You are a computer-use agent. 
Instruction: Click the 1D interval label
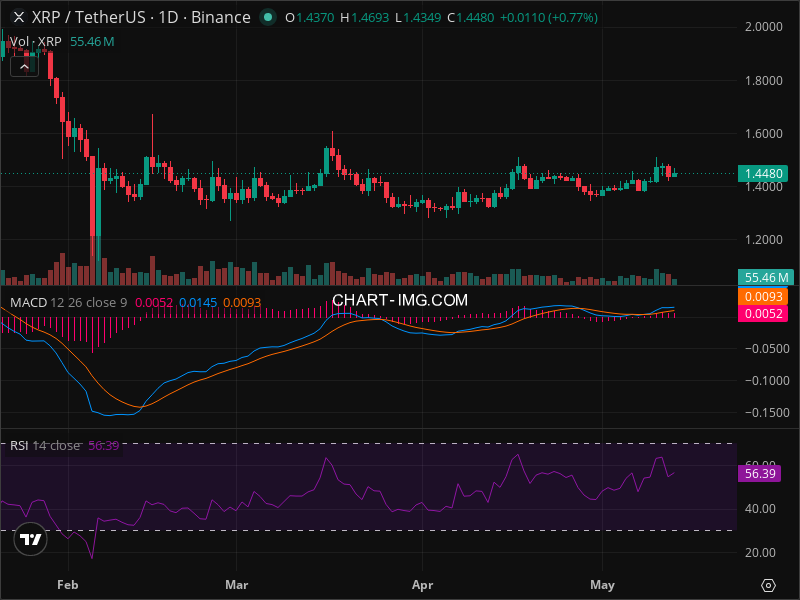tap(168, 17)
